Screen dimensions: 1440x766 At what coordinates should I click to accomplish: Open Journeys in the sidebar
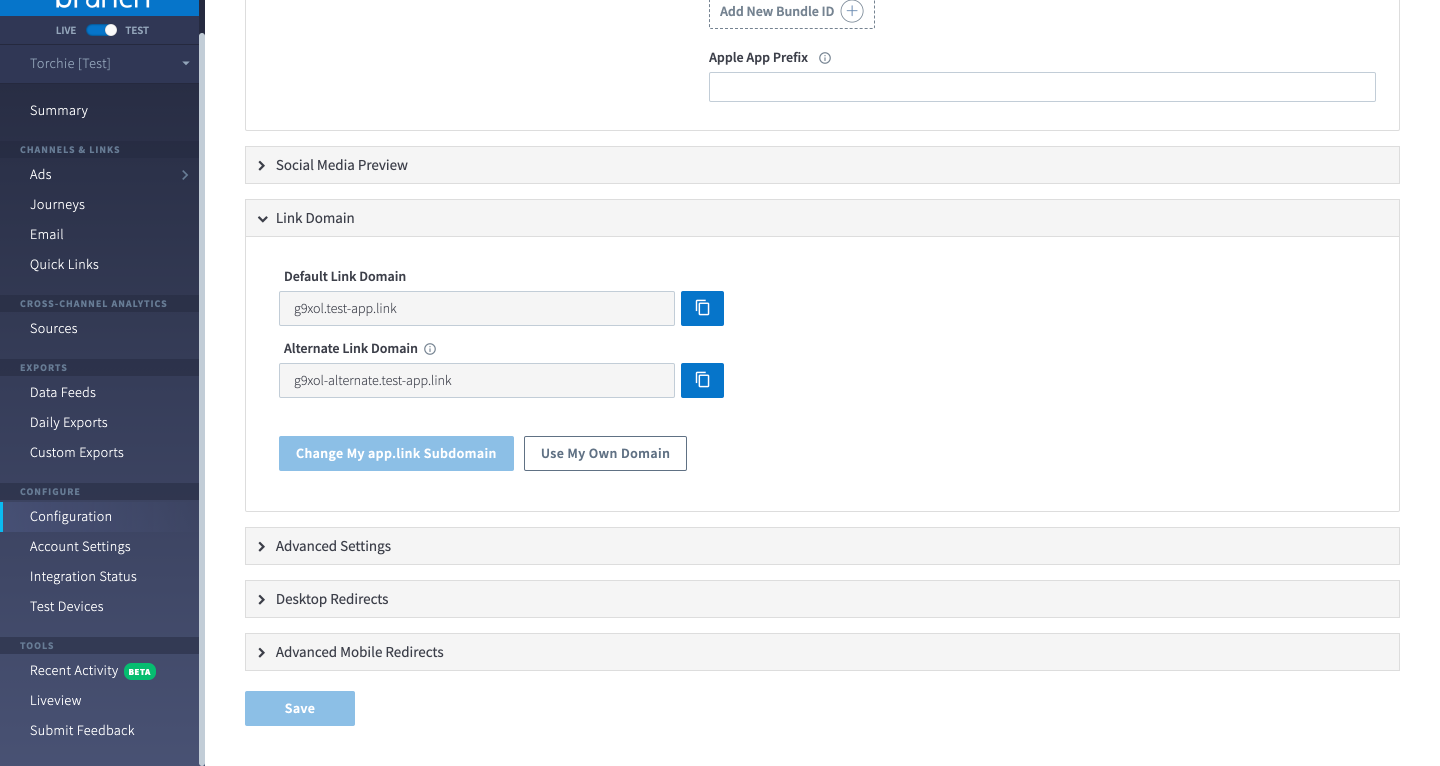coord(57,204)
